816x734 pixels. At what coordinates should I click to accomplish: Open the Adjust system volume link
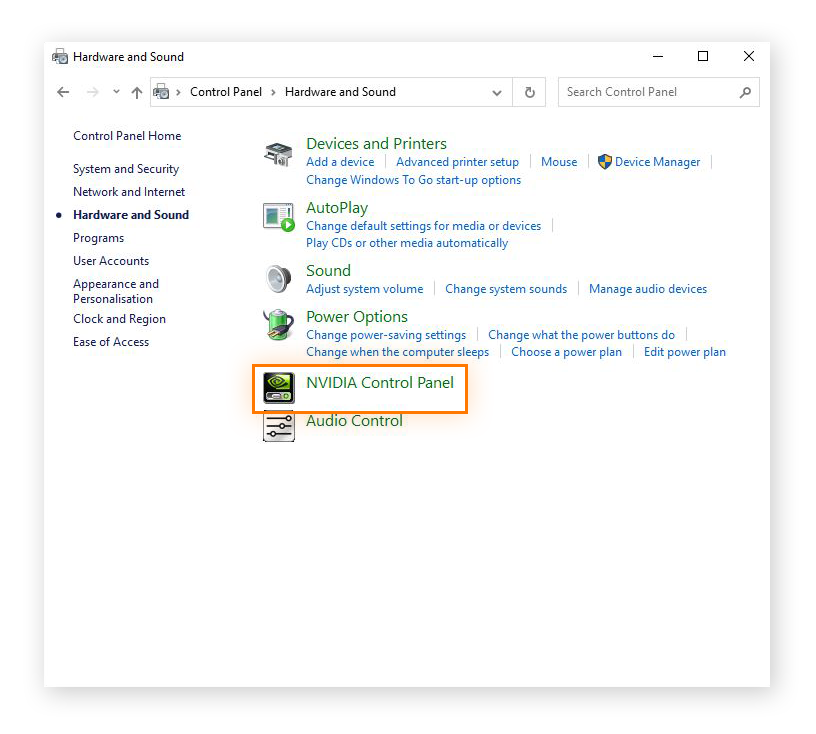[x=364, y=288]
